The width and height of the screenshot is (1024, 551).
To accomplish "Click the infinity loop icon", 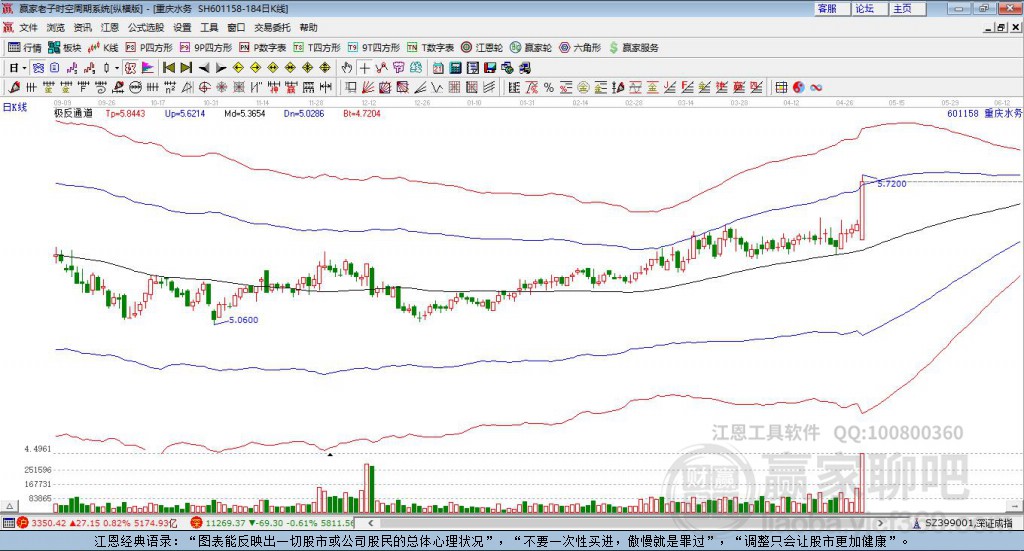I will coord(816,87).
